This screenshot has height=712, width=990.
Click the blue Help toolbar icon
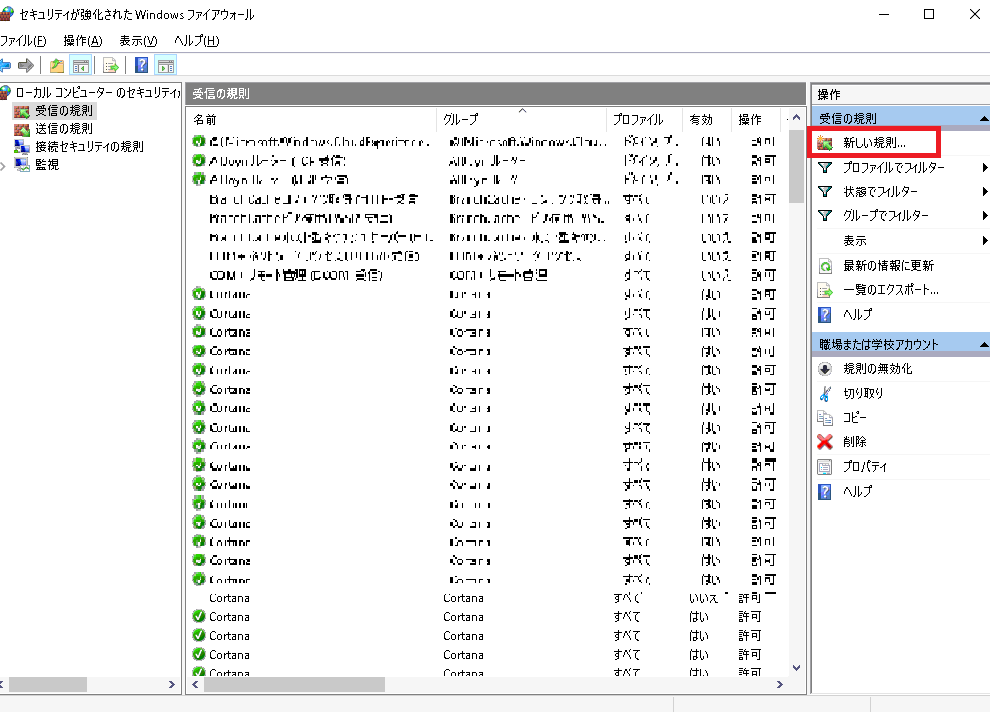pos(141,65)
